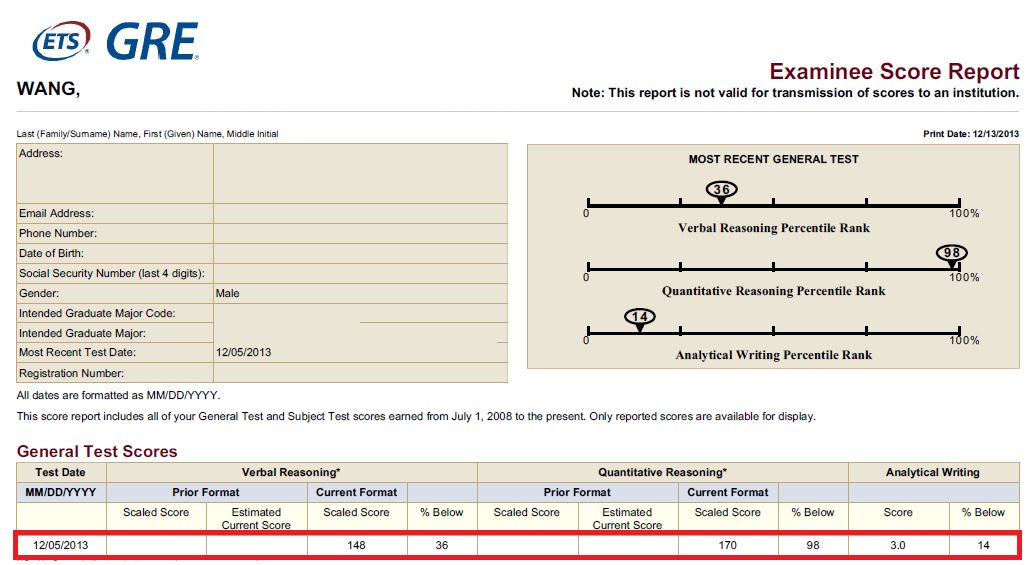The image size is (1030, 565).
Task: Click the 'Intended Graduate Major Code:' label
Action: coord(97,313)
